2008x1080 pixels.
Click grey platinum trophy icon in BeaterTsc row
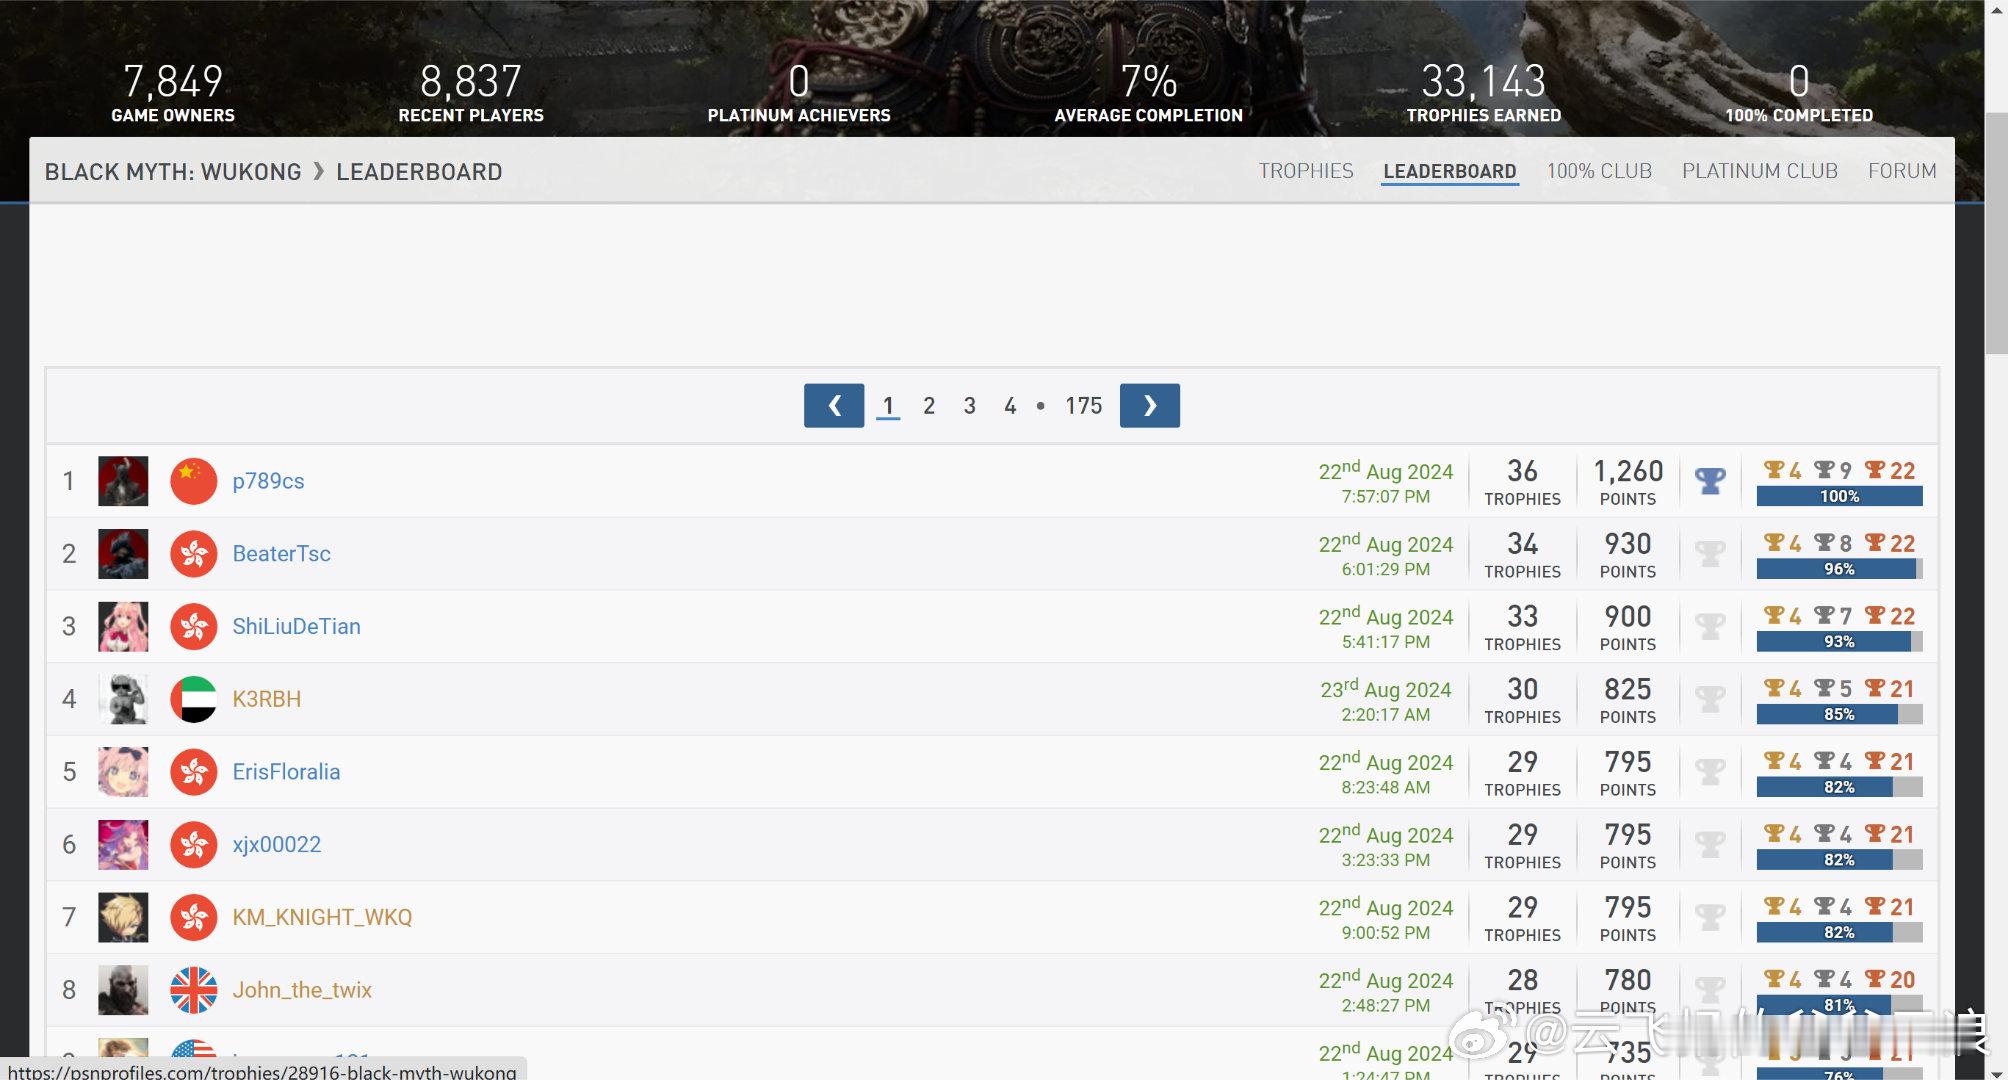tap(1710, 554)
